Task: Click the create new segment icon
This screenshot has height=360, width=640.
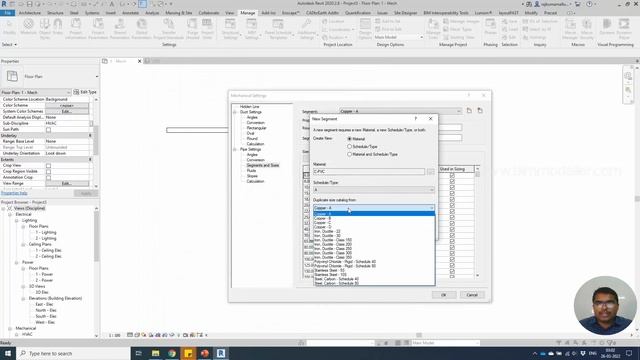Action: (469, 111)
